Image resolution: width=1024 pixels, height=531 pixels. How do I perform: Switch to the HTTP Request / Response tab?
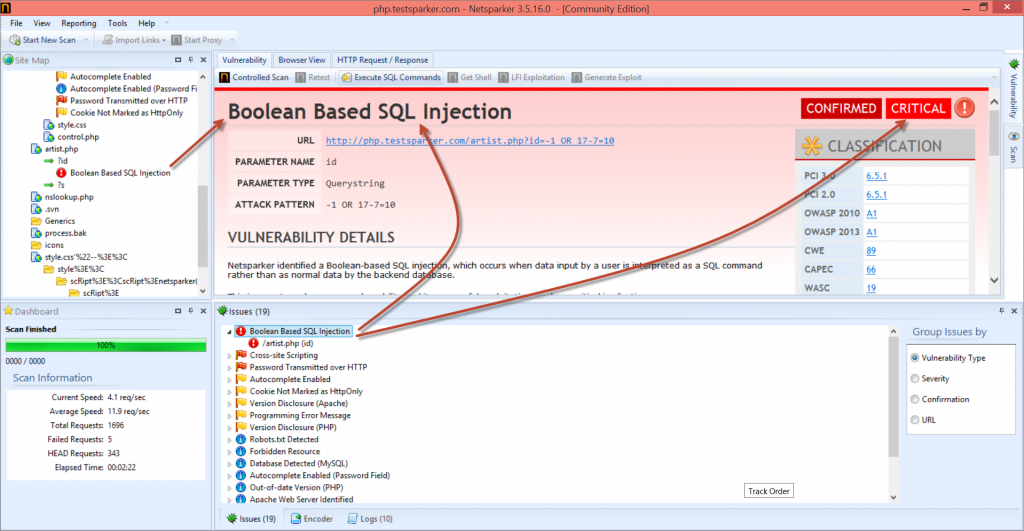tap(383, 60)
